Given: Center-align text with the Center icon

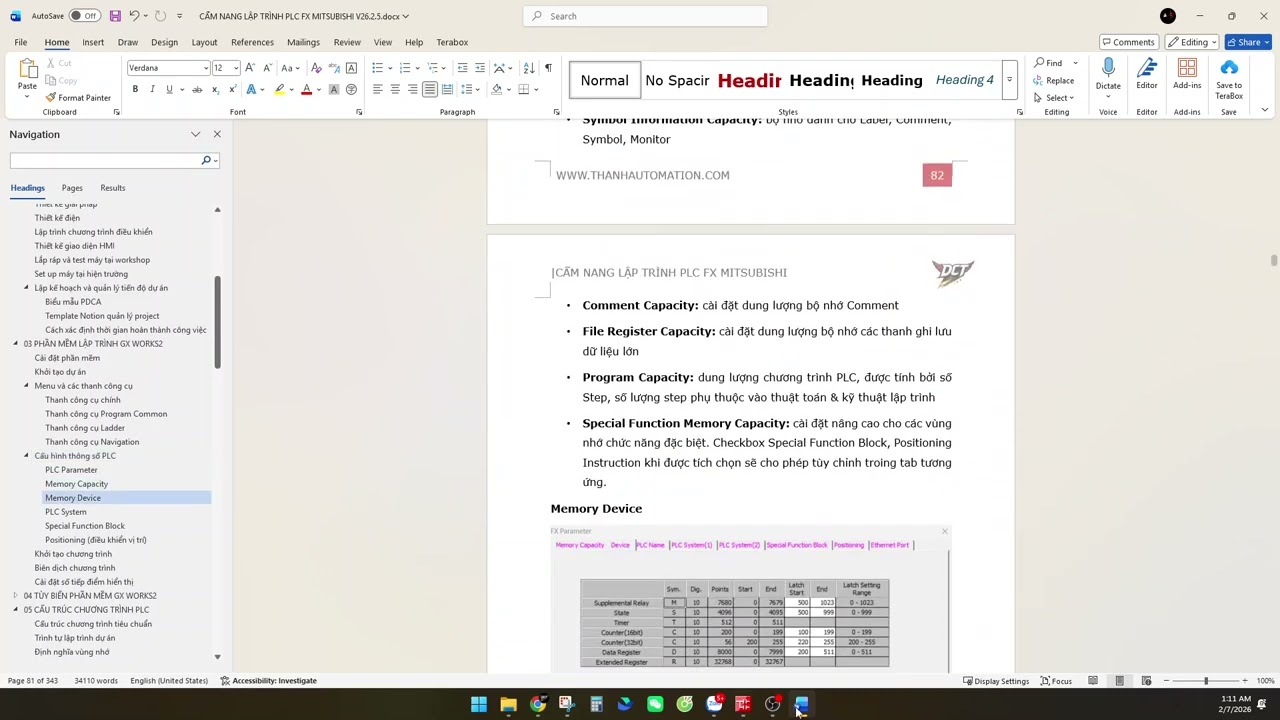Looking at the screenshot, I should 395,90.
